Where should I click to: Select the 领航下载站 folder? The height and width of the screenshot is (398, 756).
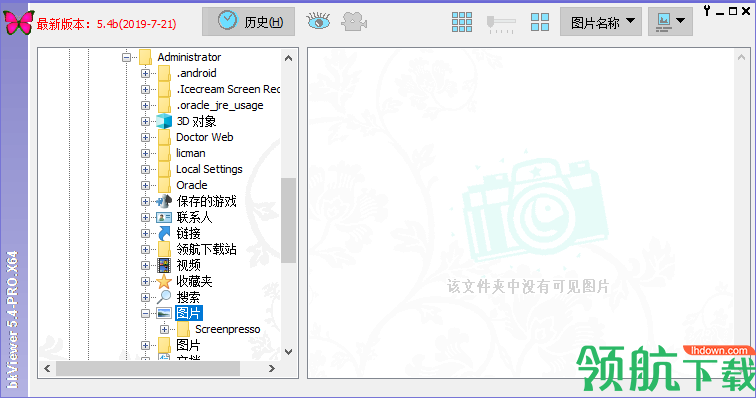click(206, 249)
